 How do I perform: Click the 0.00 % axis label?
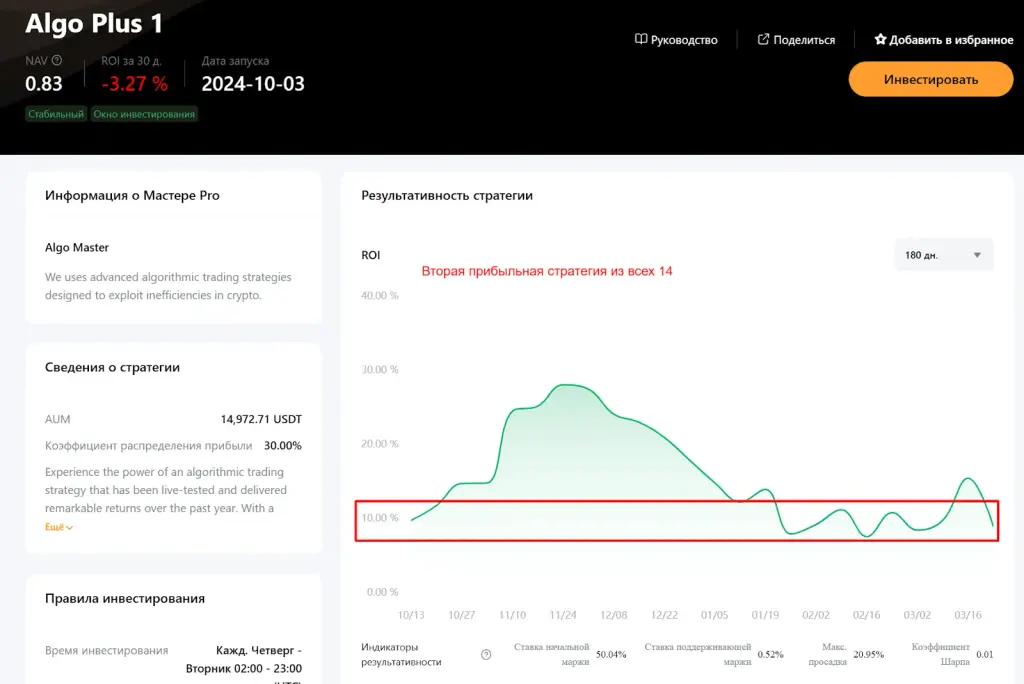click(x=382, y=592)
